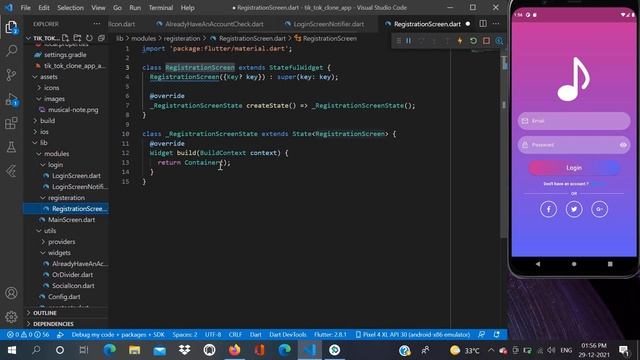Open the Search view in activity bar
Image resolution: width=640 pixels, height=360 pixels.
tap(11, 51)
